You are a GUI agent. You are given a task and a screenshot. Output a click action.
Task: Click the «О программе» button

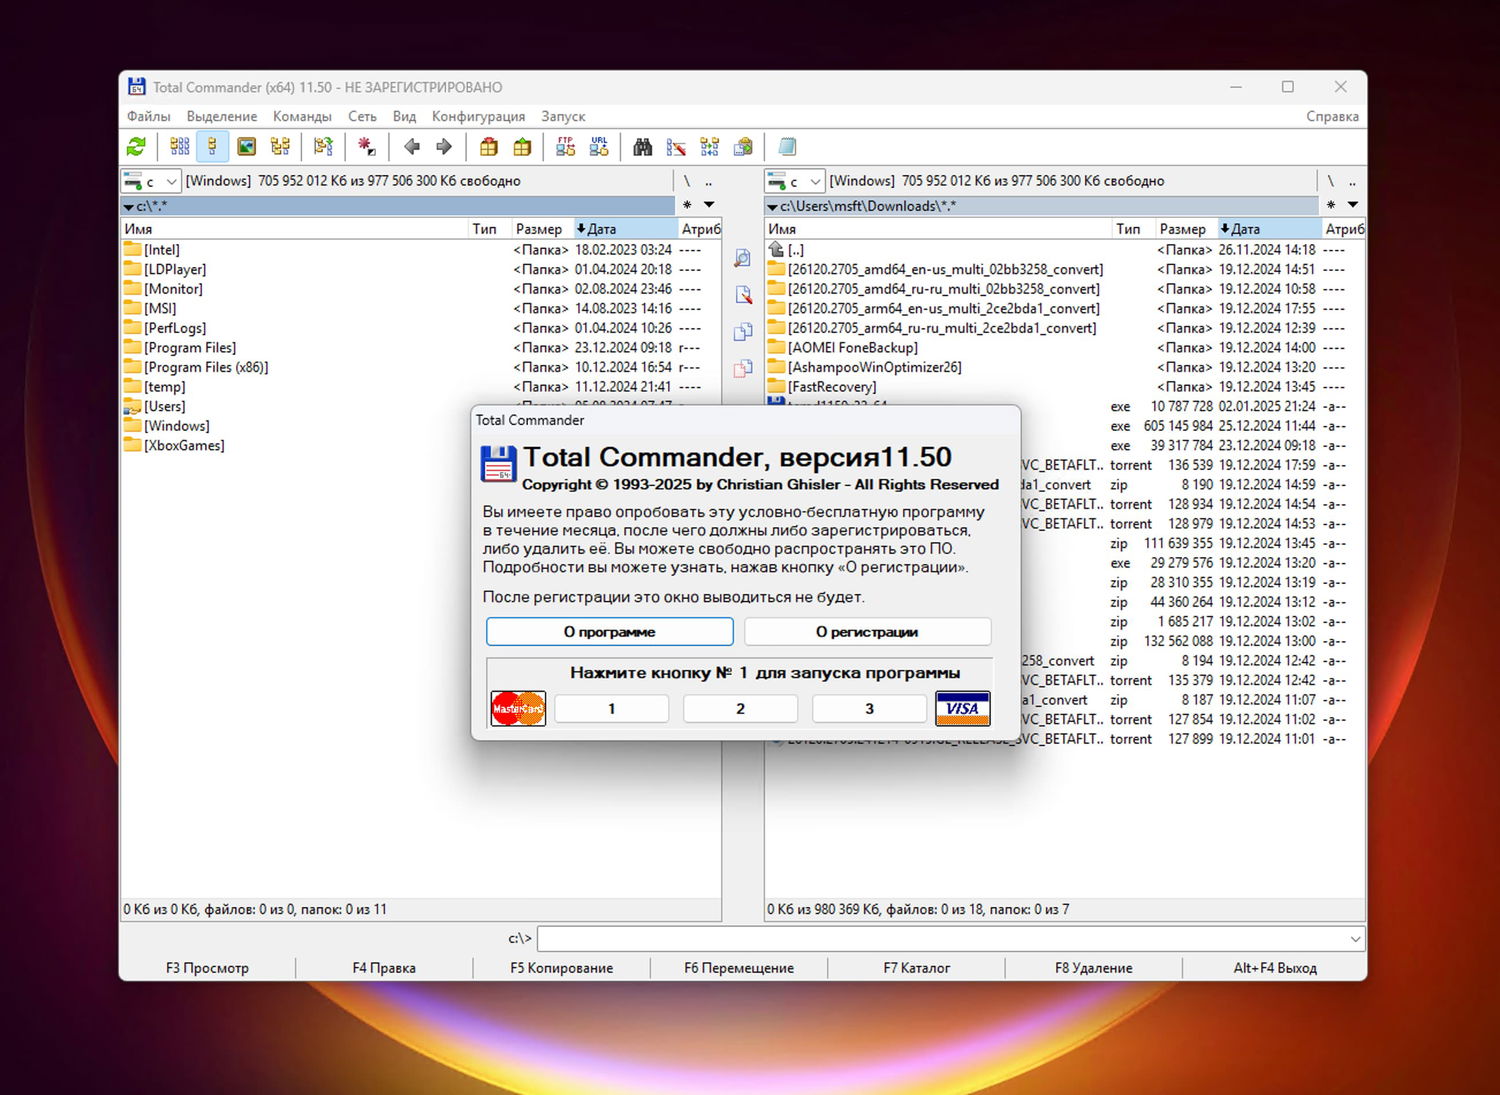tap(610, 632)
